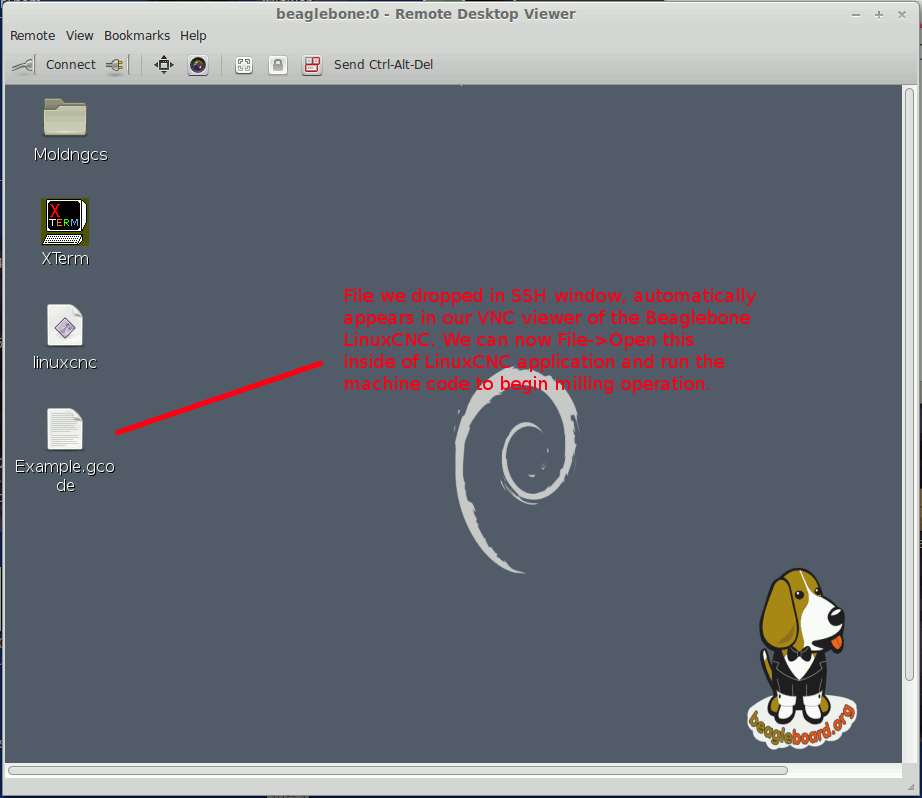This screenshot has height=798, width=922.
Task: Open the Help menu
Action: coord(193,36)
